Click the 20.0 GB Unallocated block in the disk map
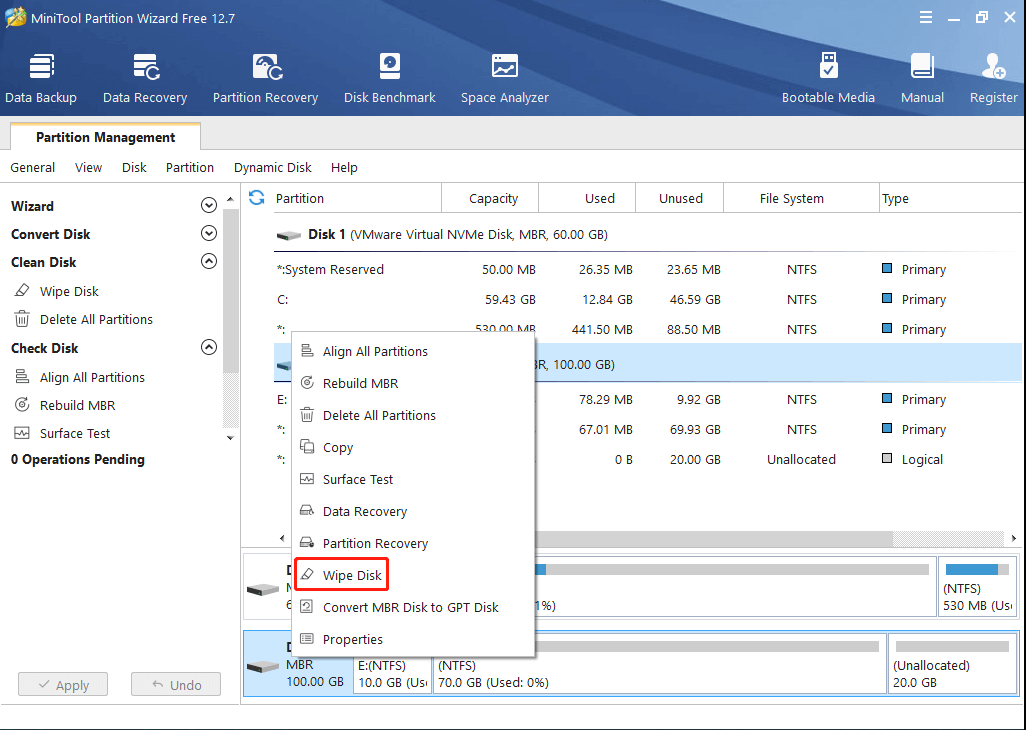The image size is (1026, 730). pos(952,662)
